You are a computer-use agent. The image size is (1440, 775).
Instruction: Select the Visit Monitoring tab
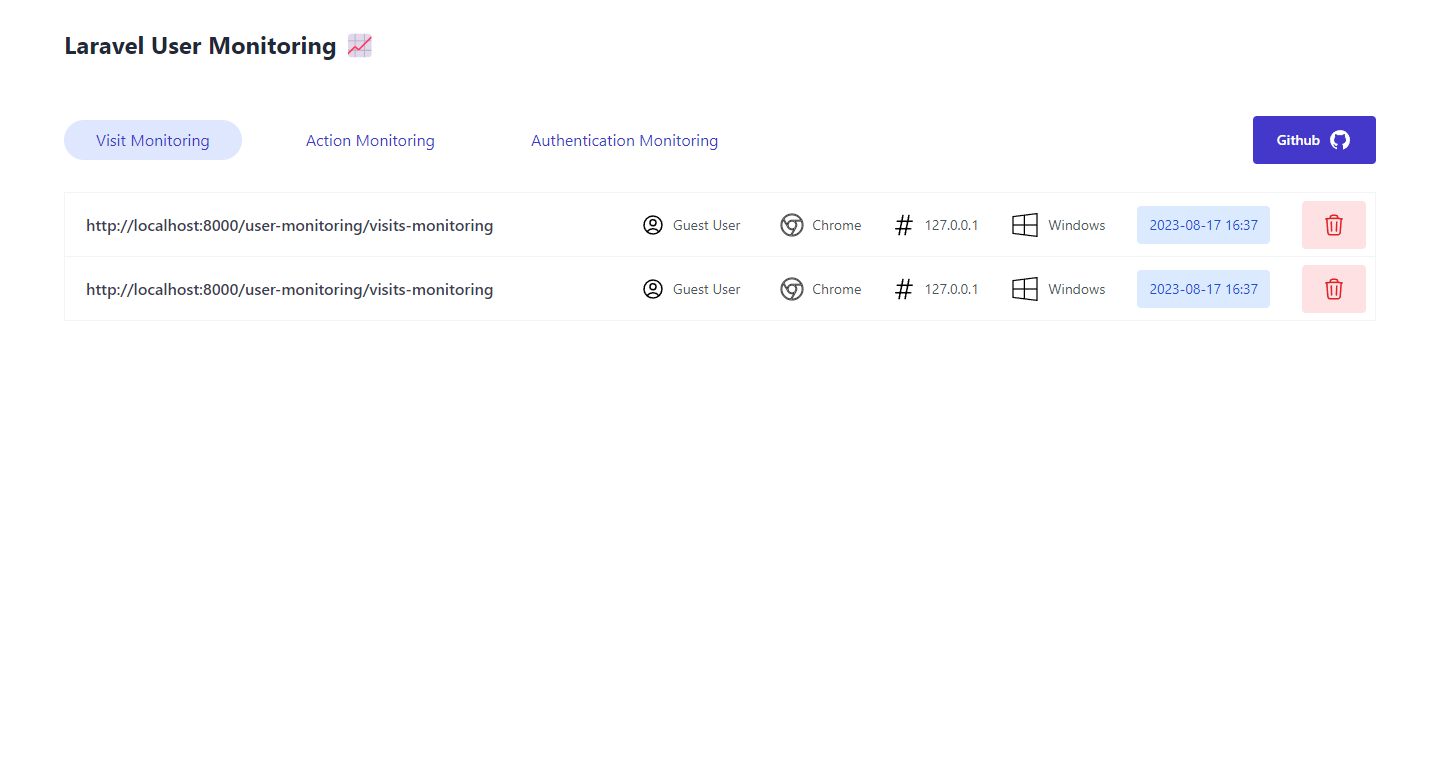(x=152, y=140)
